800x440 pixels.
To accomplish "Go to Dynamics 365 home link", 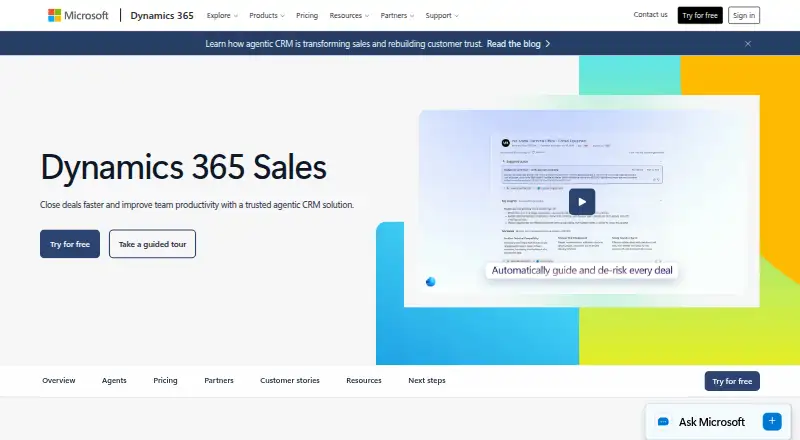I will tap(162, 15).
